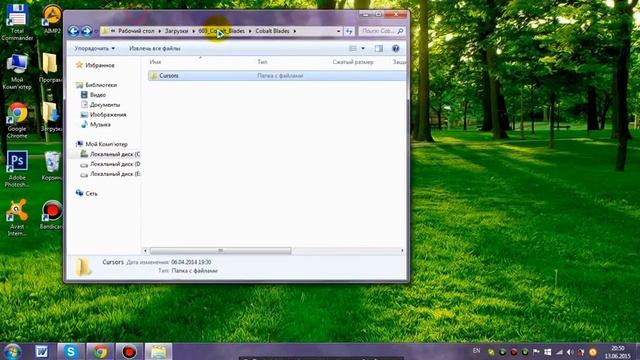Click the final Cobalt Blades breadcrumb
Image resolution: width=640 pixels, height=360 pixels.
[x=272, y=31]
